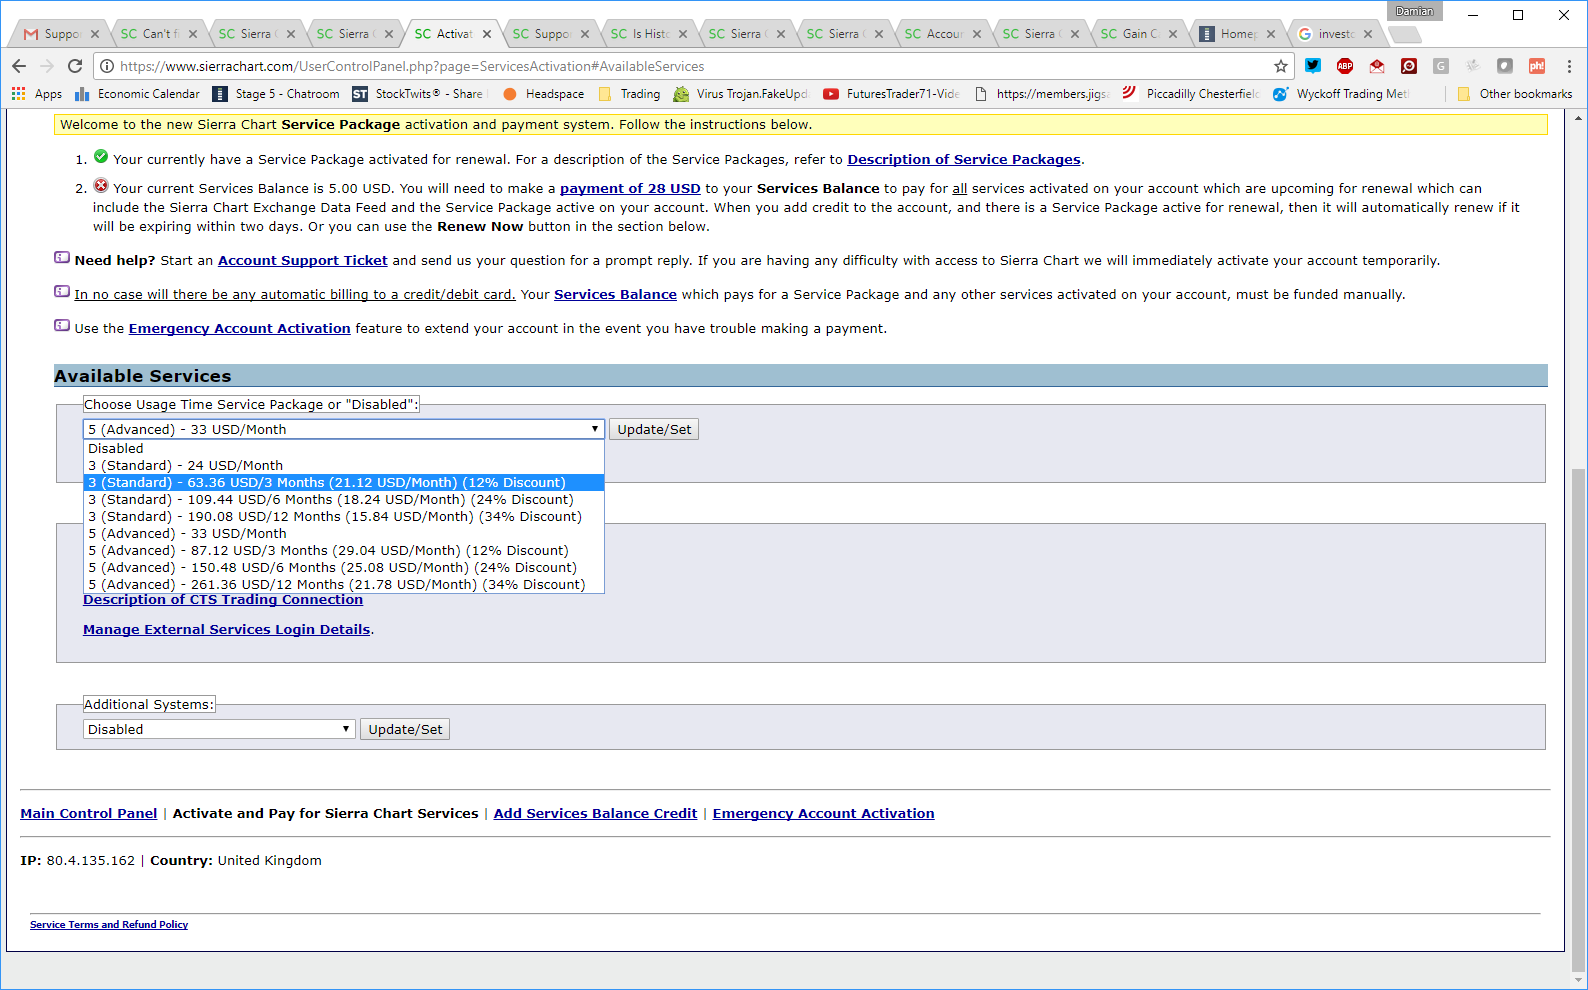Open the Adblock Plus (ABP) extension
The height and width of the screenshot is (990, 1588).
pyautogui.click(x=1345, y=66)
